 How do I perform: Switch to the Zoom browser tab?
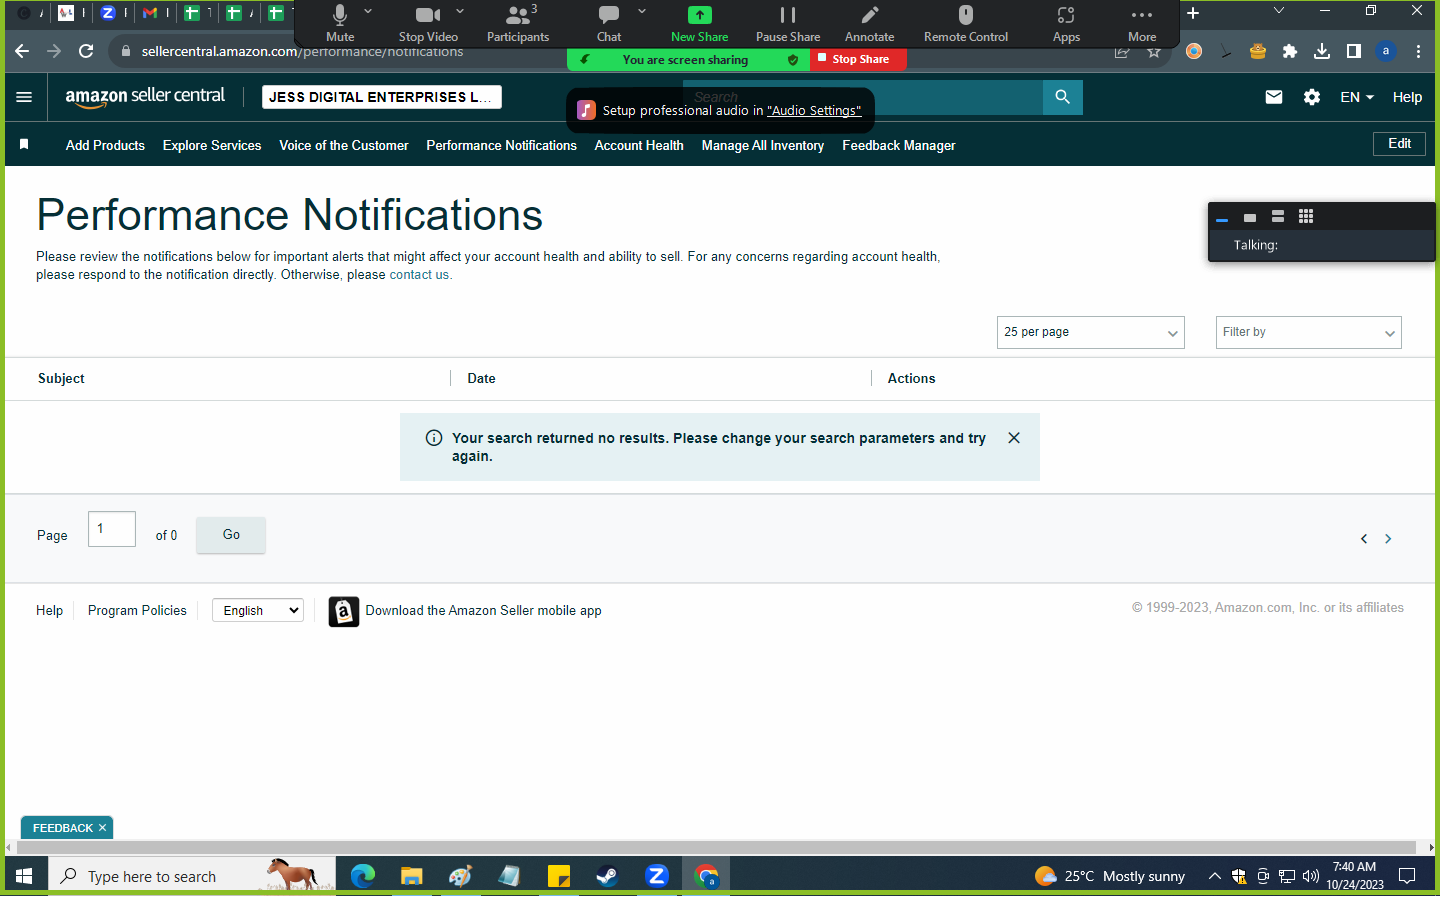pos(108,13)
